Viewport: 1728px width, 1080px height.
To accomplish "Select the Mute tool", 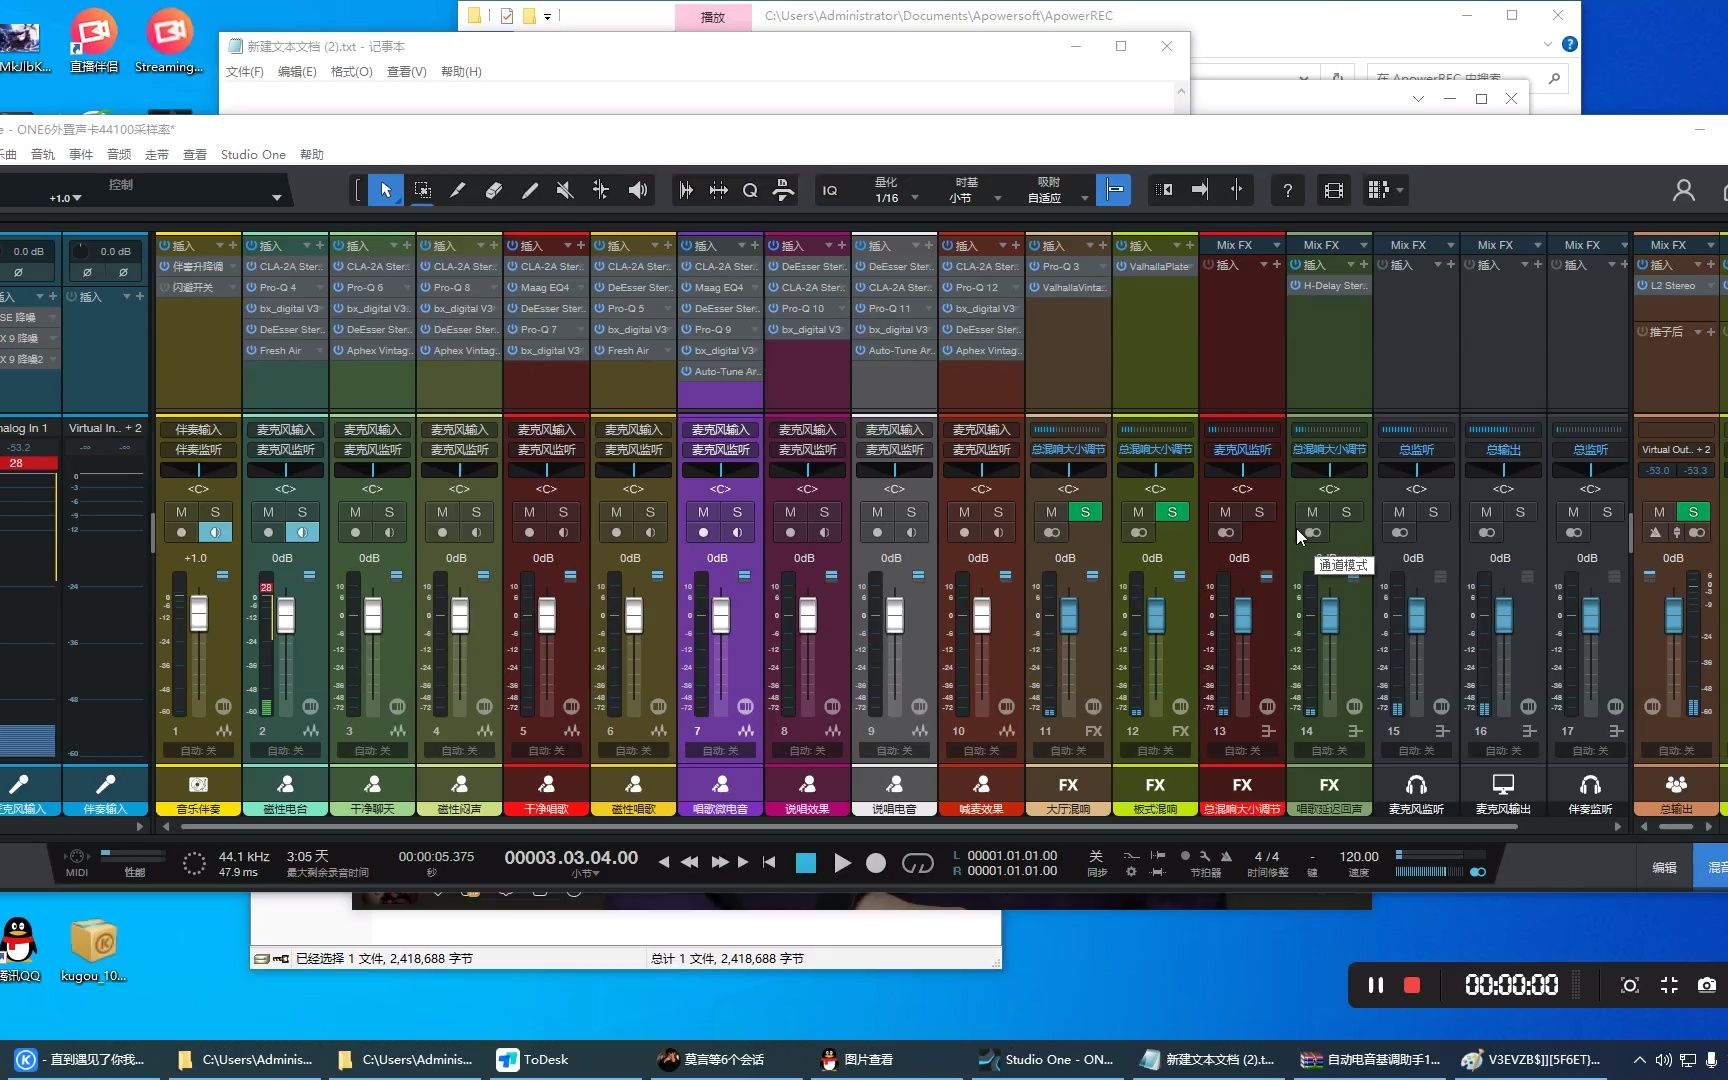I will pos(564,190).
